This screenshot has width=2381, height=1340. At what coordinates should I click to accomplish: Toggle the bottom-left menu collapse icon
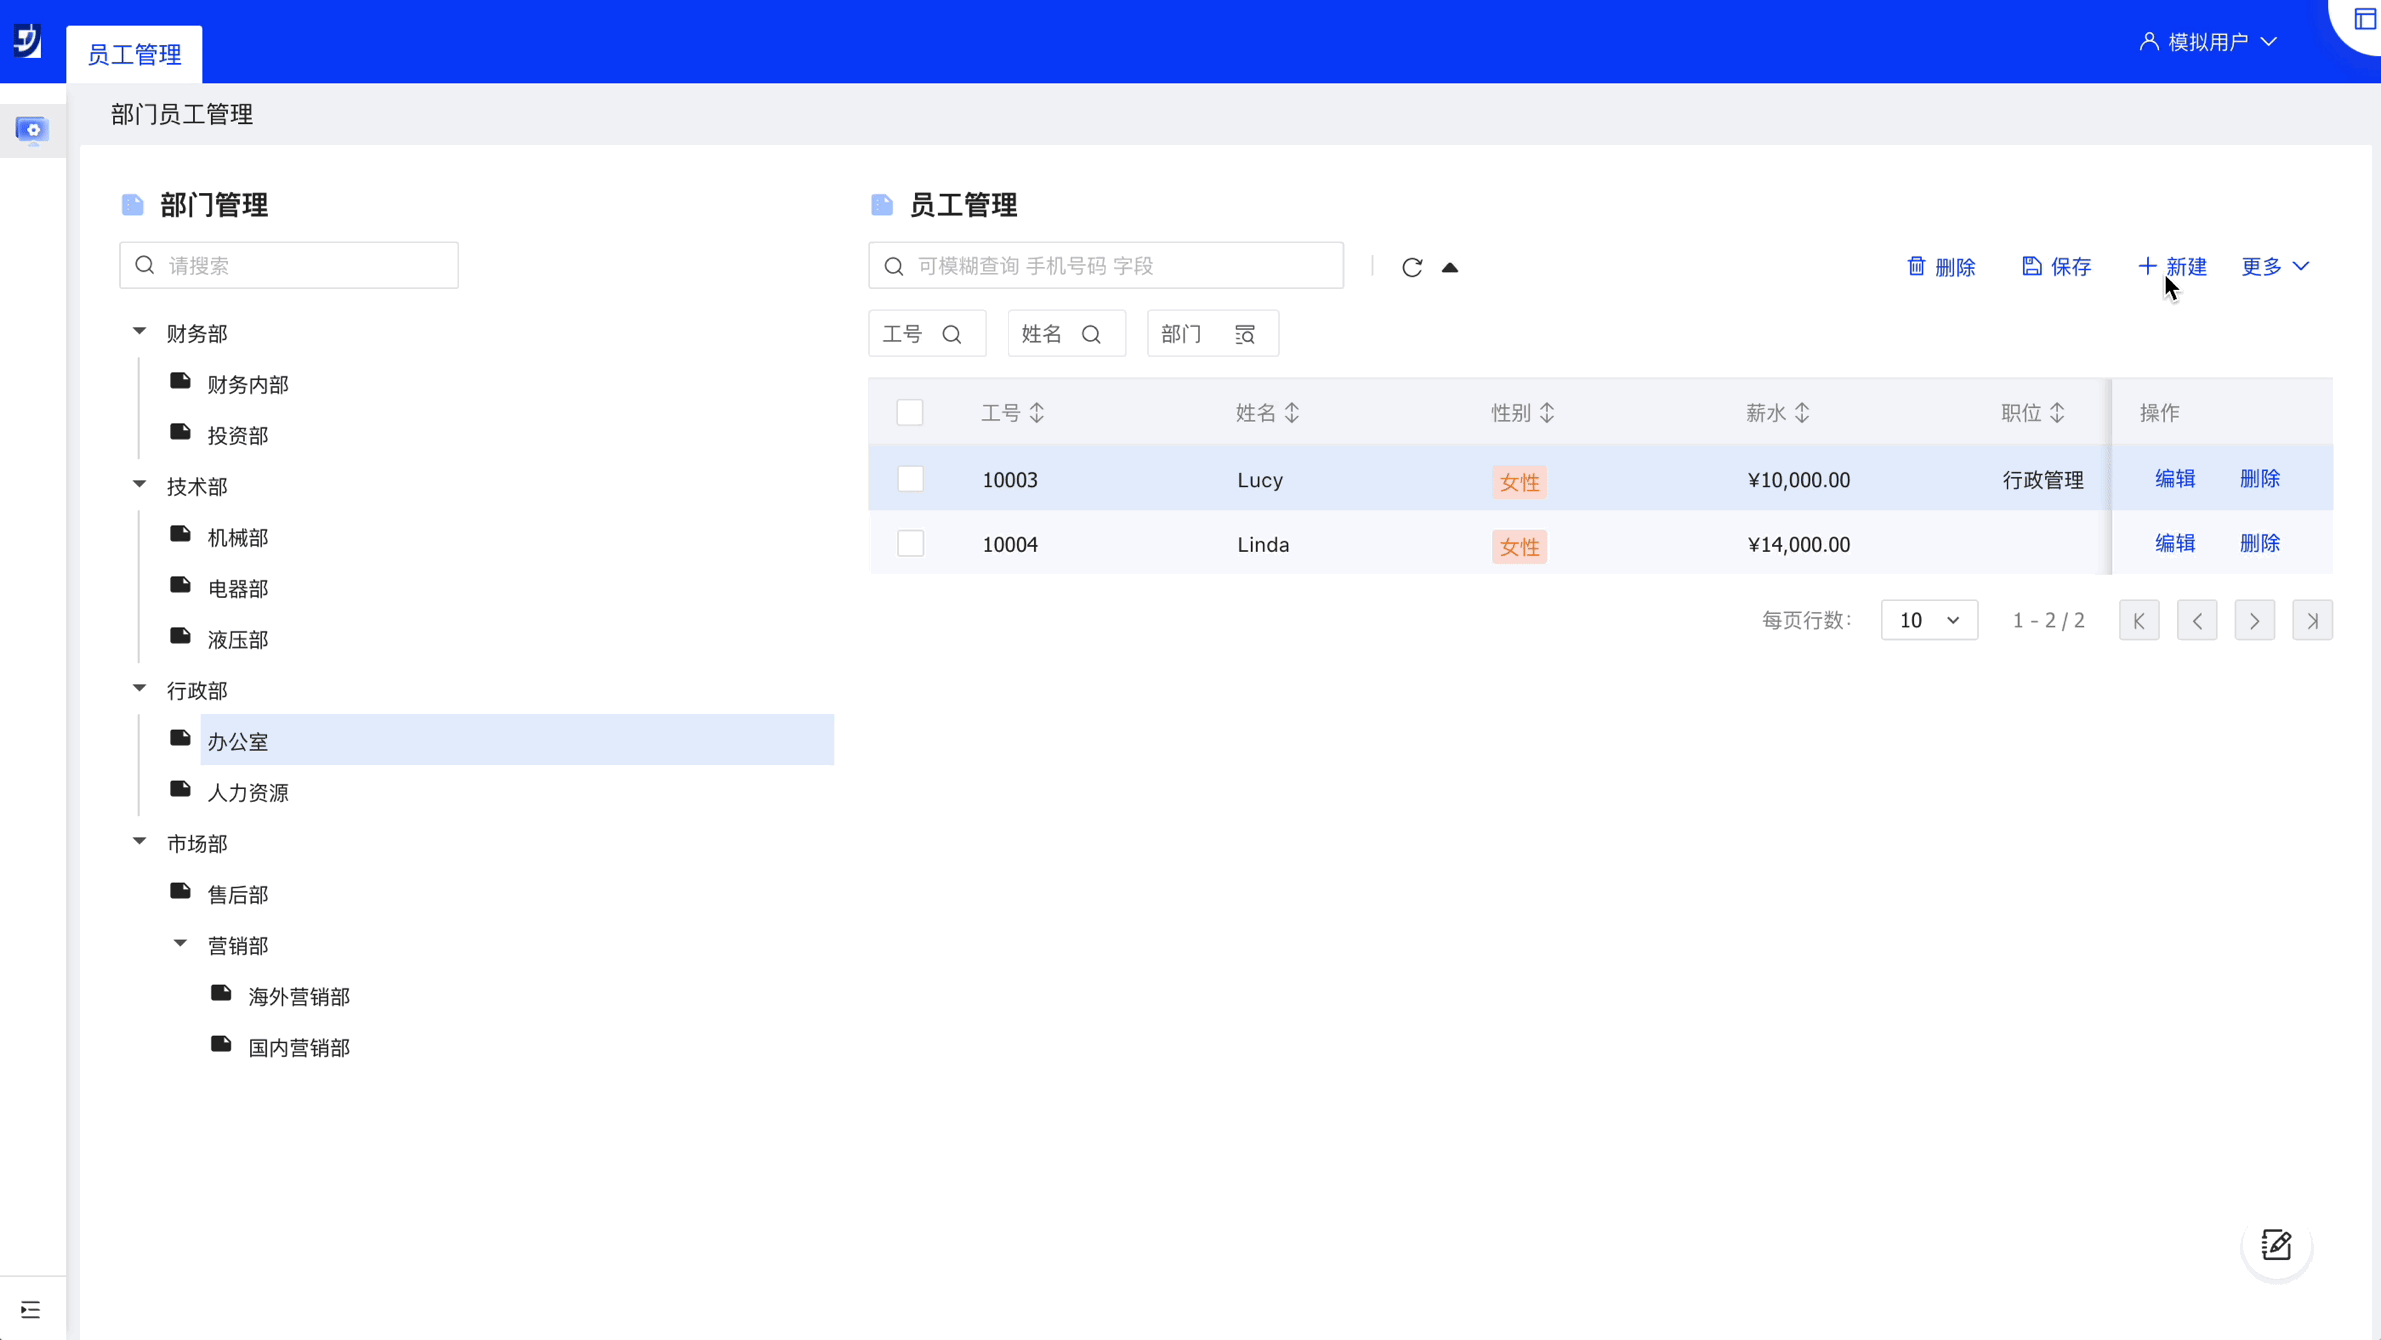(x=30, y=1309)
